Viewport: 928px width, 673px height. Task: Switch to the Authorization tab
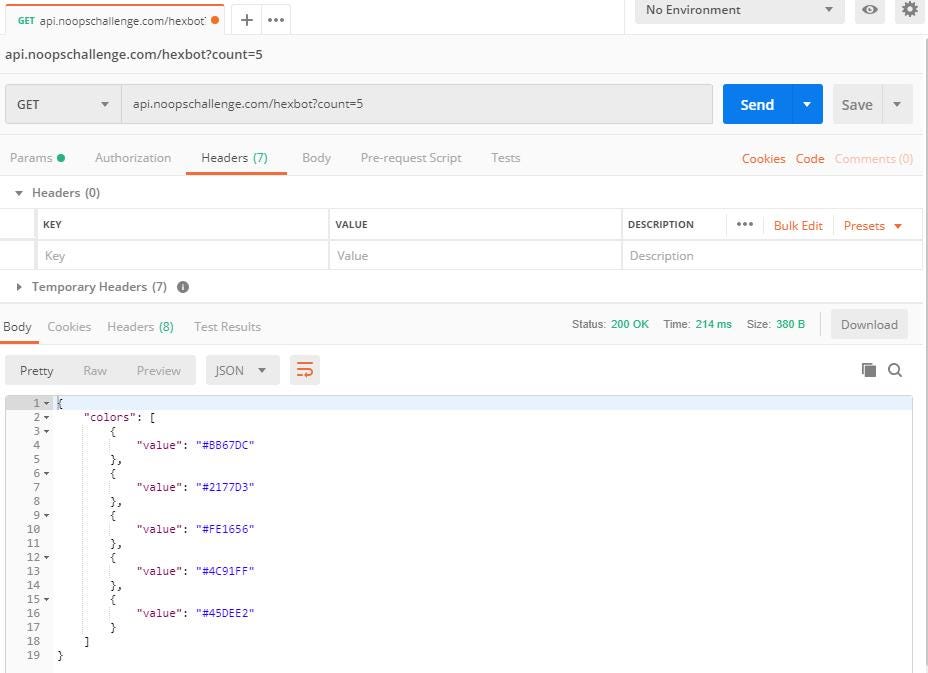(x=133, y=158)
